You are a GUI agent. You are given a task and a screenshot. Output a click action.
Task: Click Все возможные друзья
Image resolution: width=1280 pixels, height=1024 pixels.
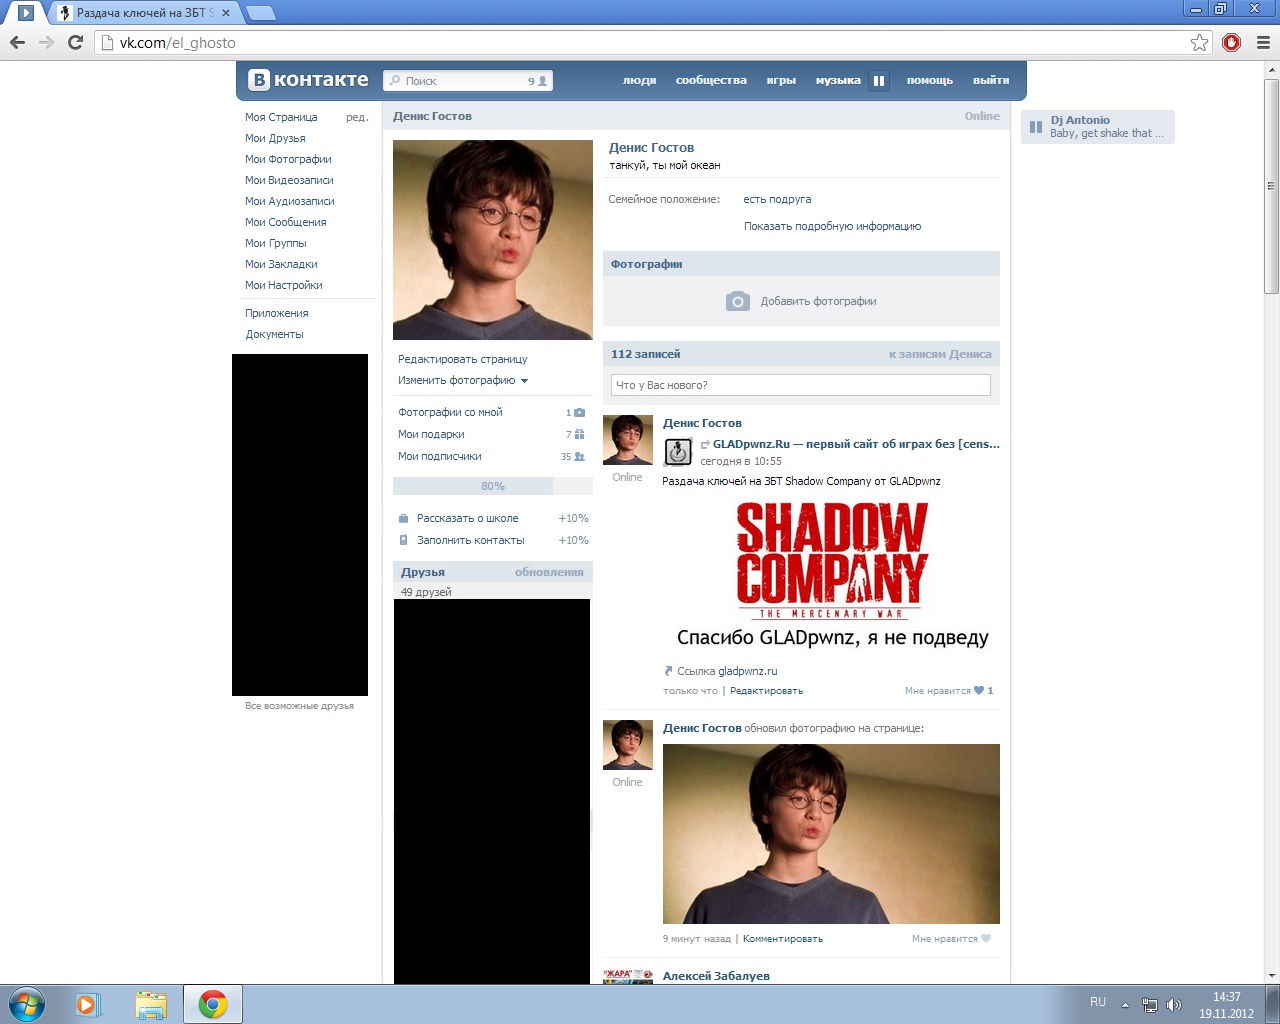[x=299, y=706]
